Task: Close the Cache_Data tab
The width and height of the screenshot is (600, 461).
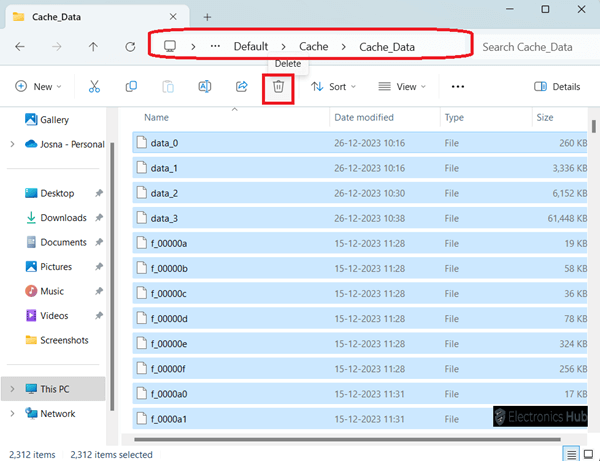Action: click(173, 17)
